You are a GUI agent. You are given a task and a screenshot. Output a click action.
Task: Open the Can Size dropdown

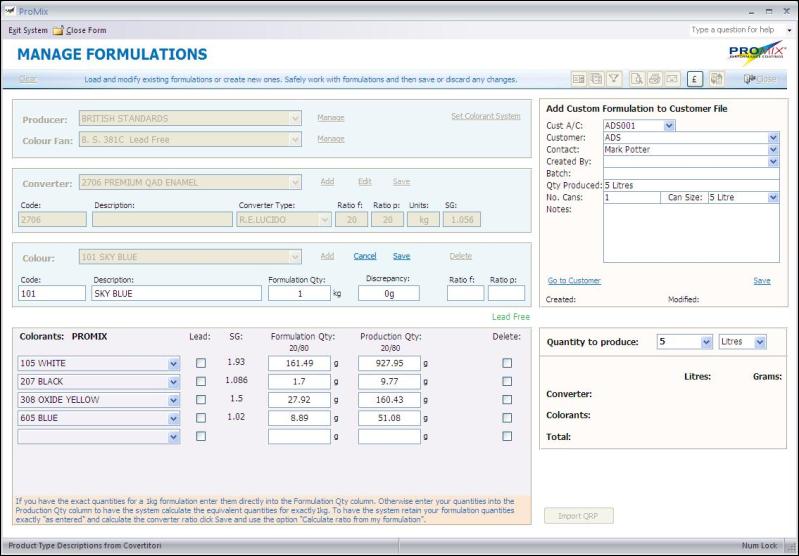773,198
